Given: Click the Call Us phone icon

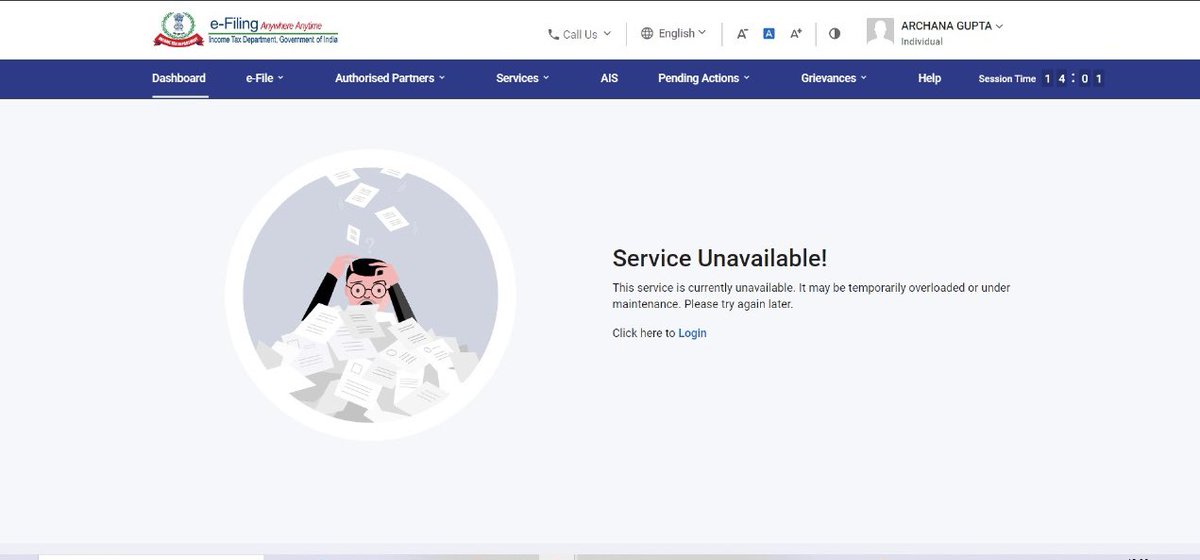Looking at the screenshot, I should (553, 34).
